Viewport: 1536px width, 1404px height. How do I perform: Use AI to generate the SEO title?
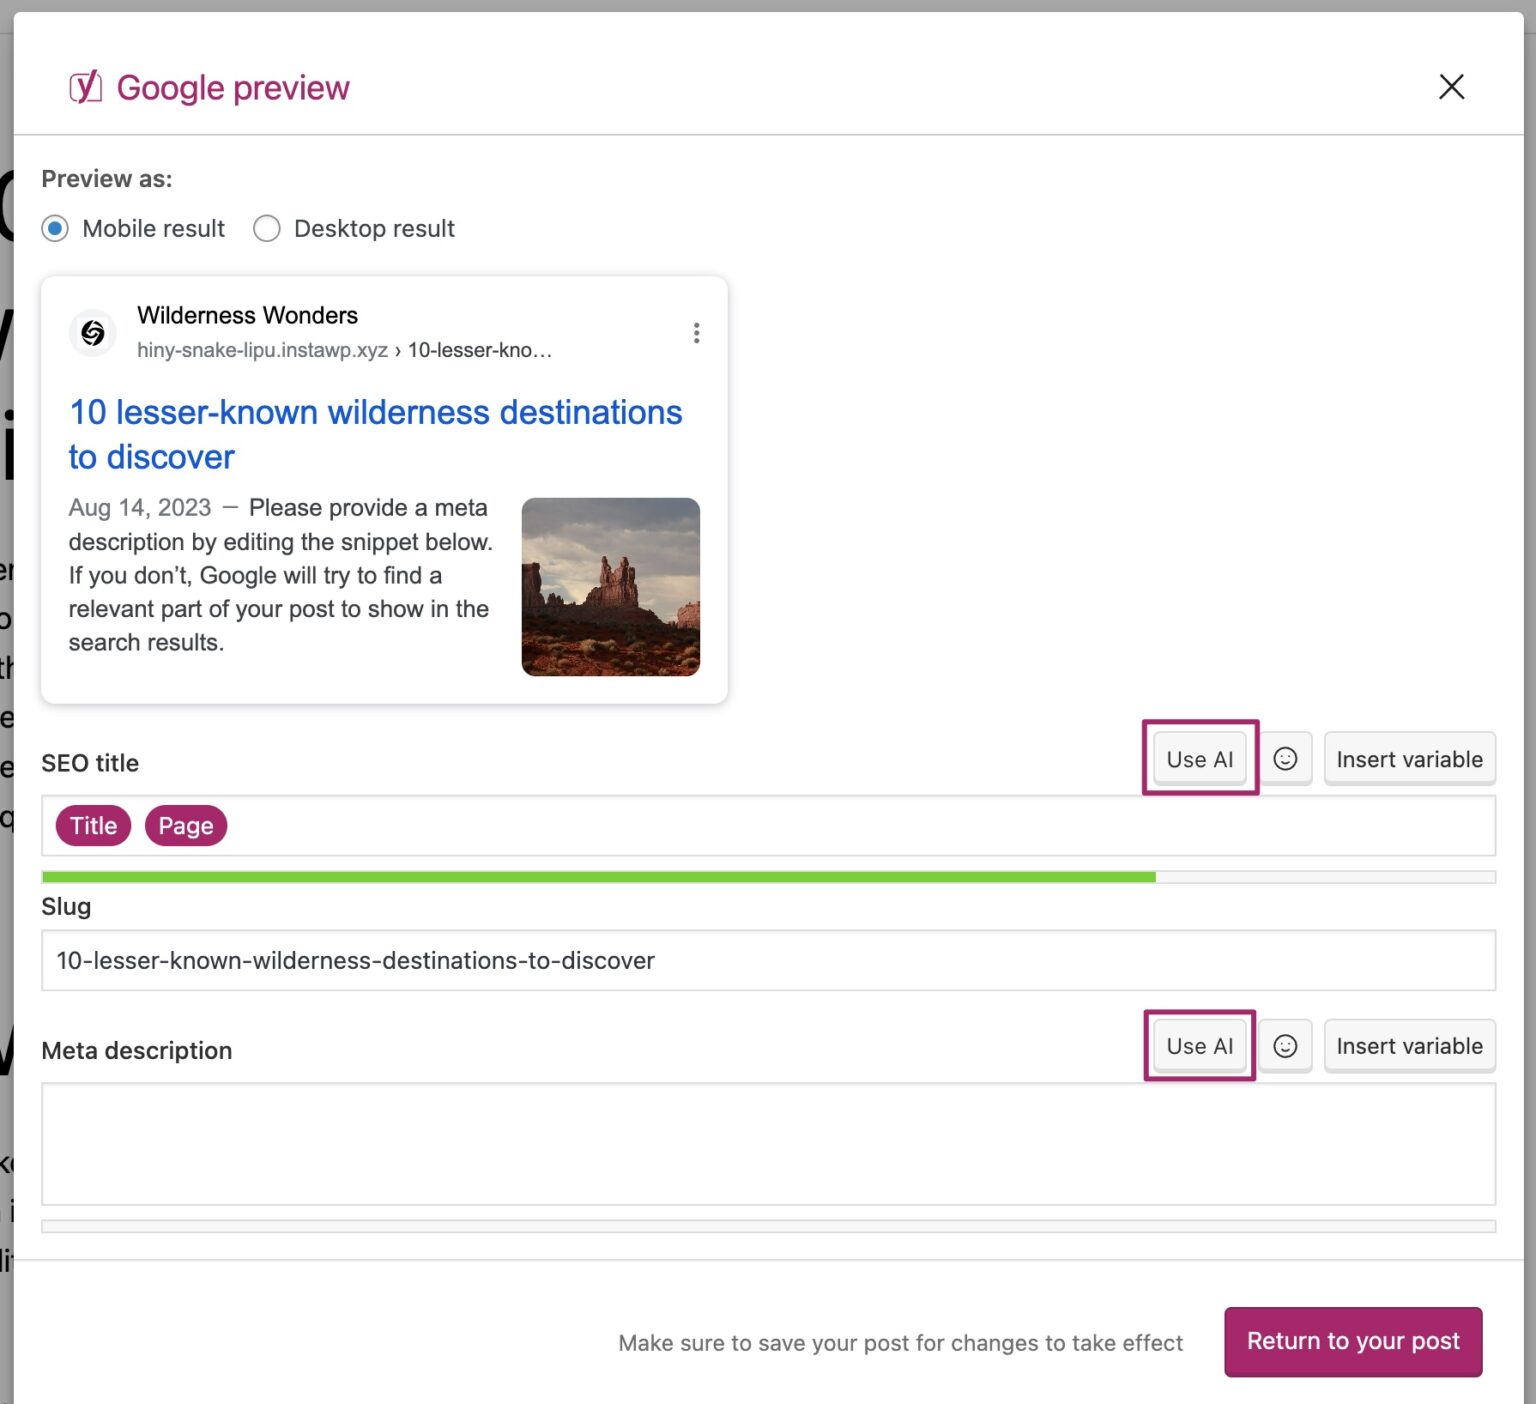[1199, 758]
